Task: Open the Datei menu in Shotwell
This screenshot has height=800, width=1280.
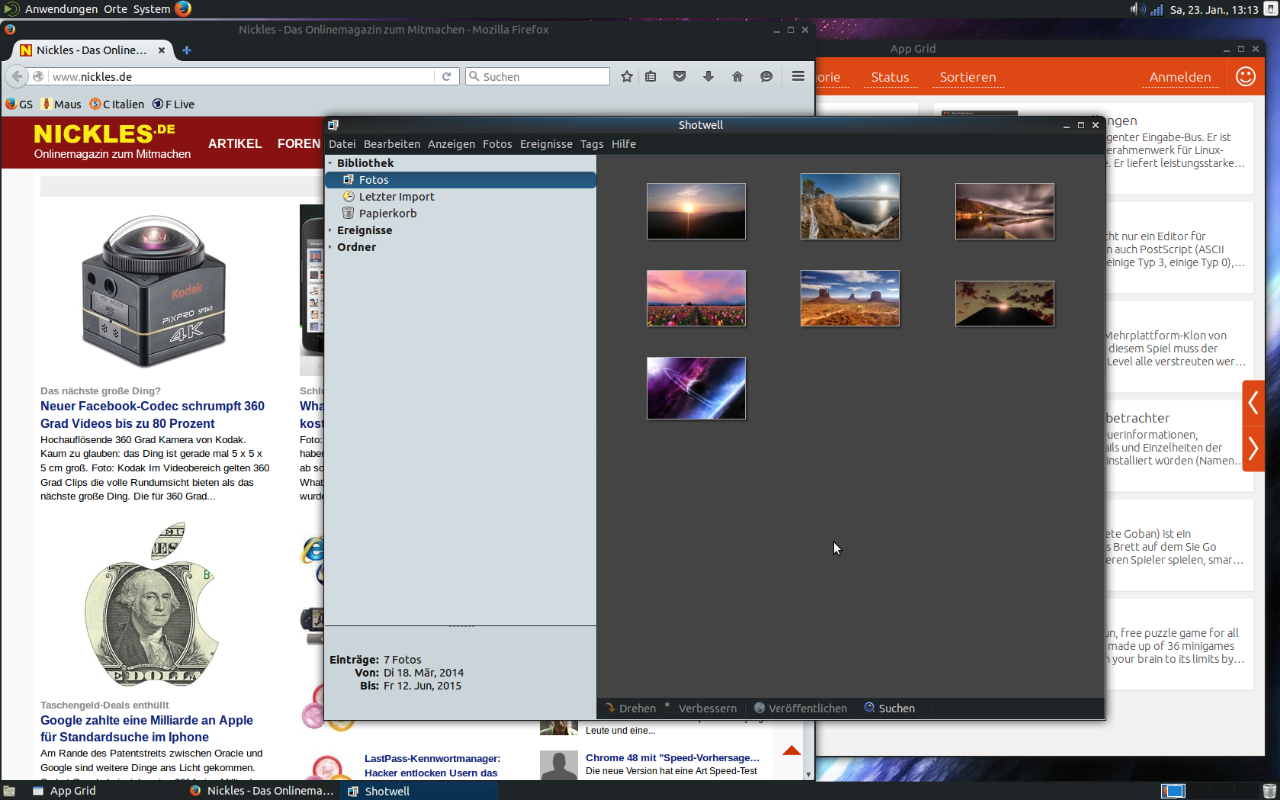Action: 342,144
